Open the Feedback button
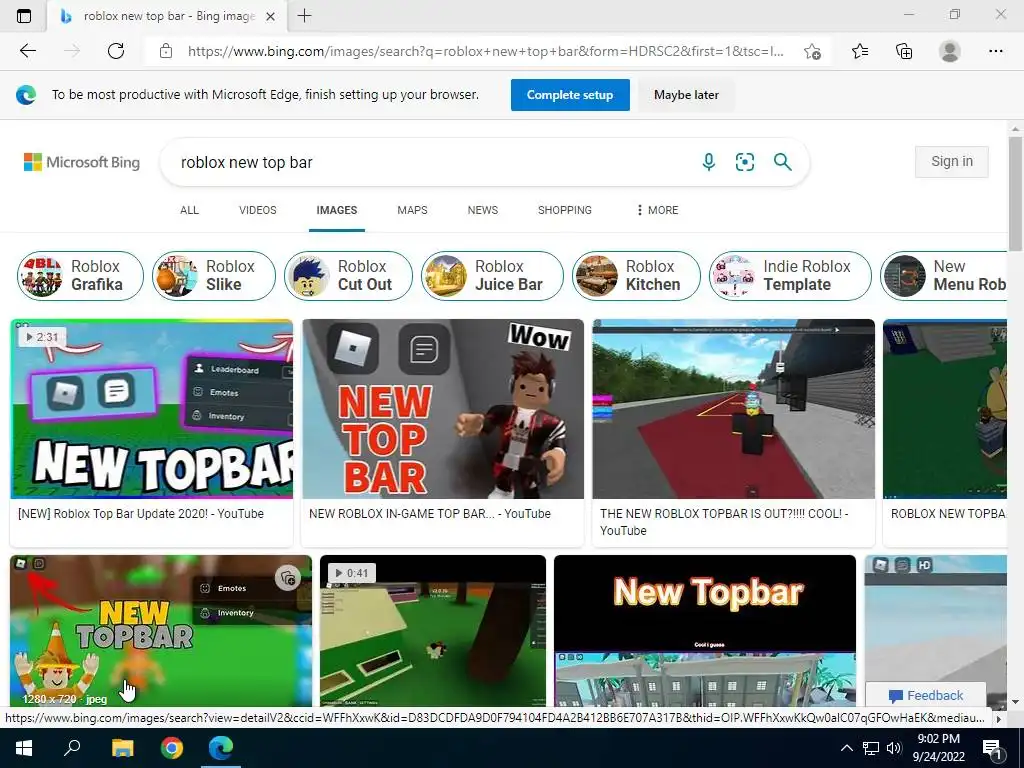Viewport: 1024px width, 768px height. coord(925,696)
